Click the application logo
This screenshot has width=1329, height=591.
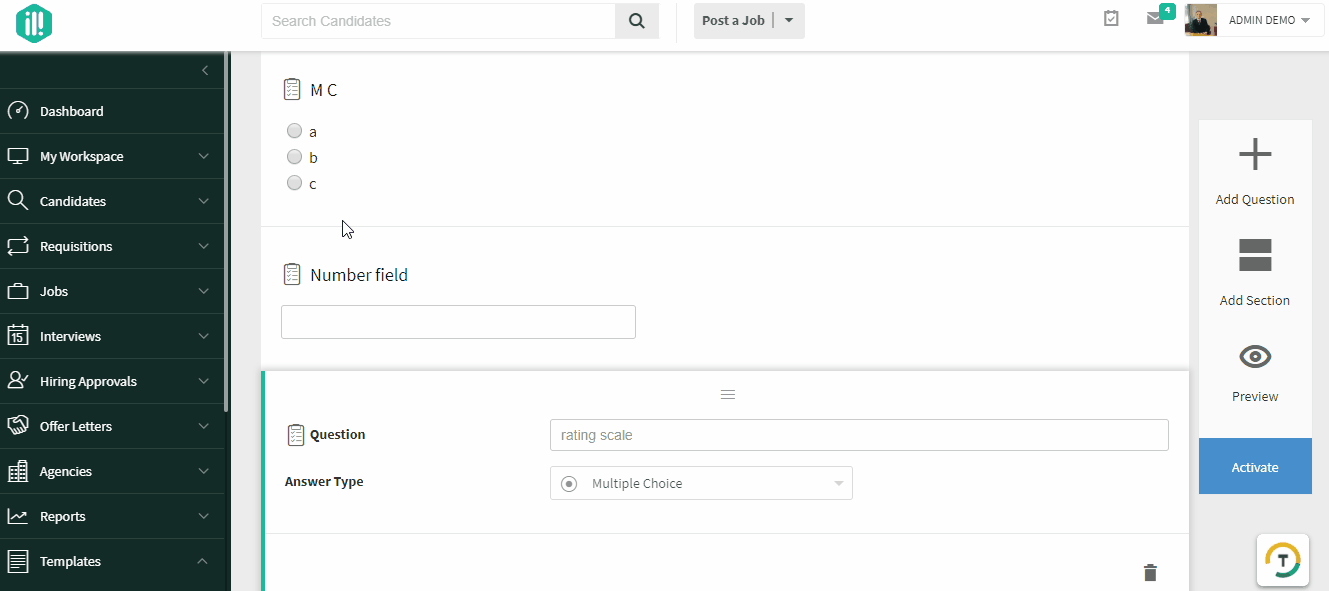[x=34, y=23]
